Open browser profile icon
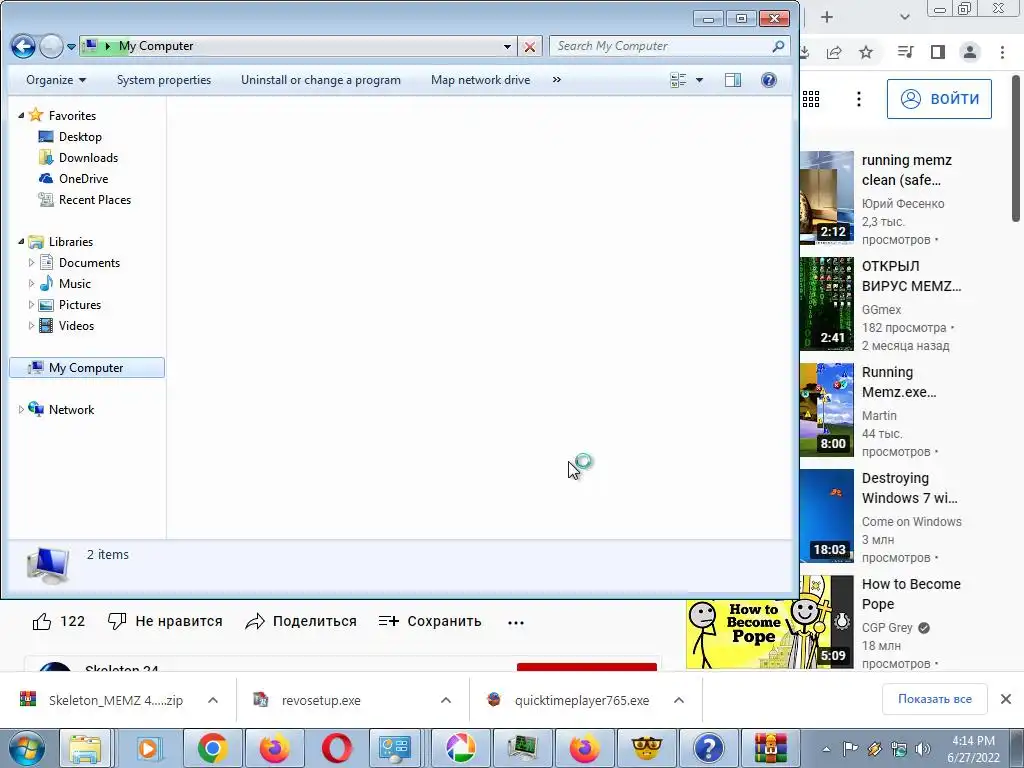1024x768 pixels. [970, 52]
